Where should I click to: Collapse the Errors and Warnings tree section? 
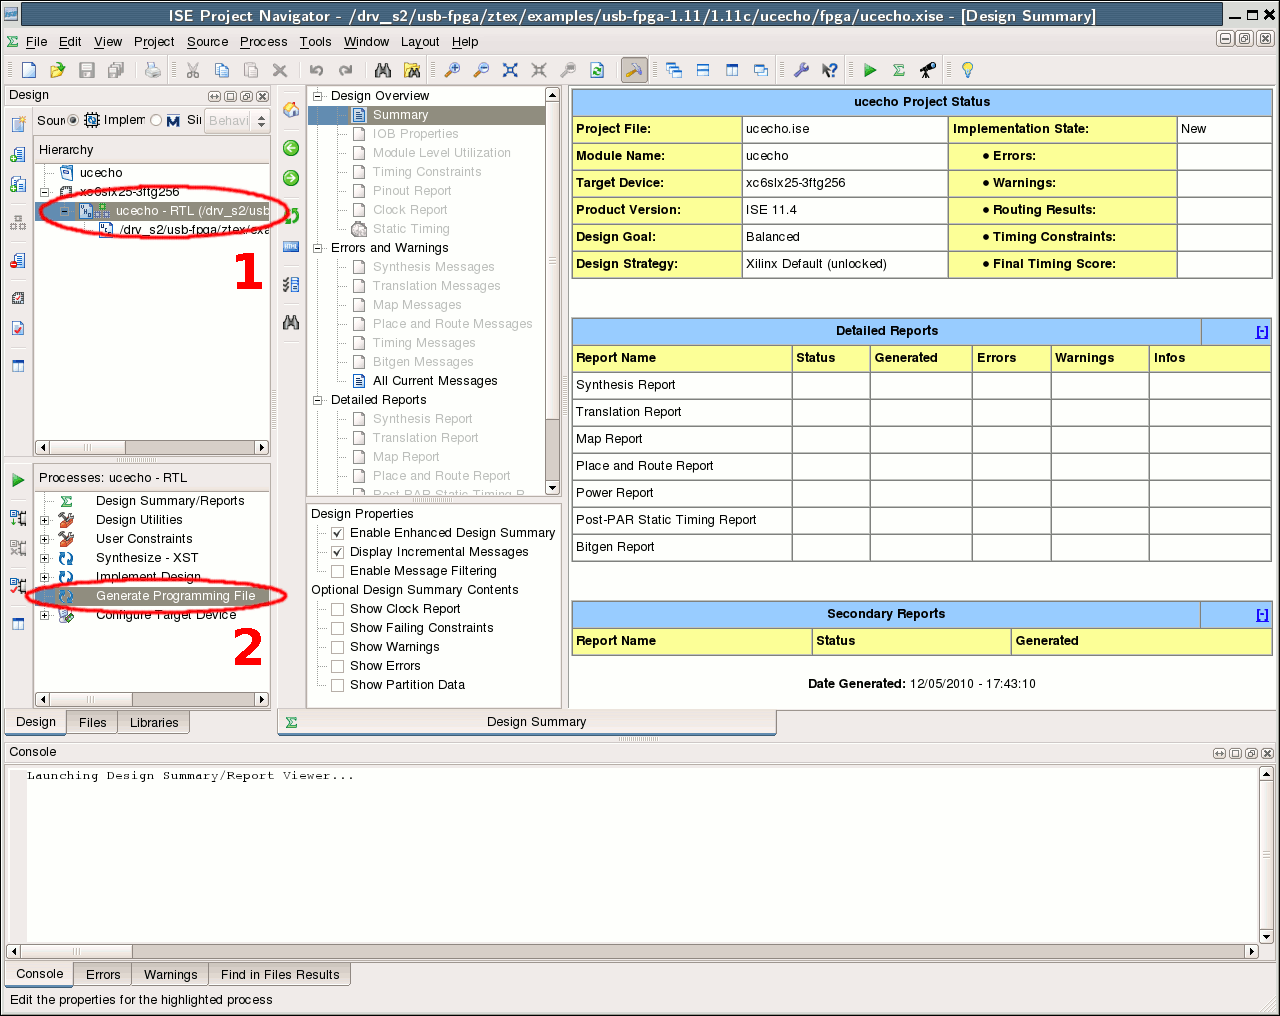(x=319, y=248)
